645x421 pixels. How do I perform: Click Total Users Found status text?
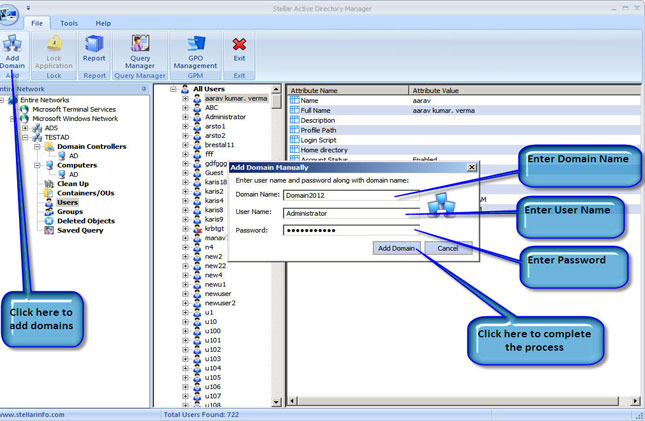201,415
